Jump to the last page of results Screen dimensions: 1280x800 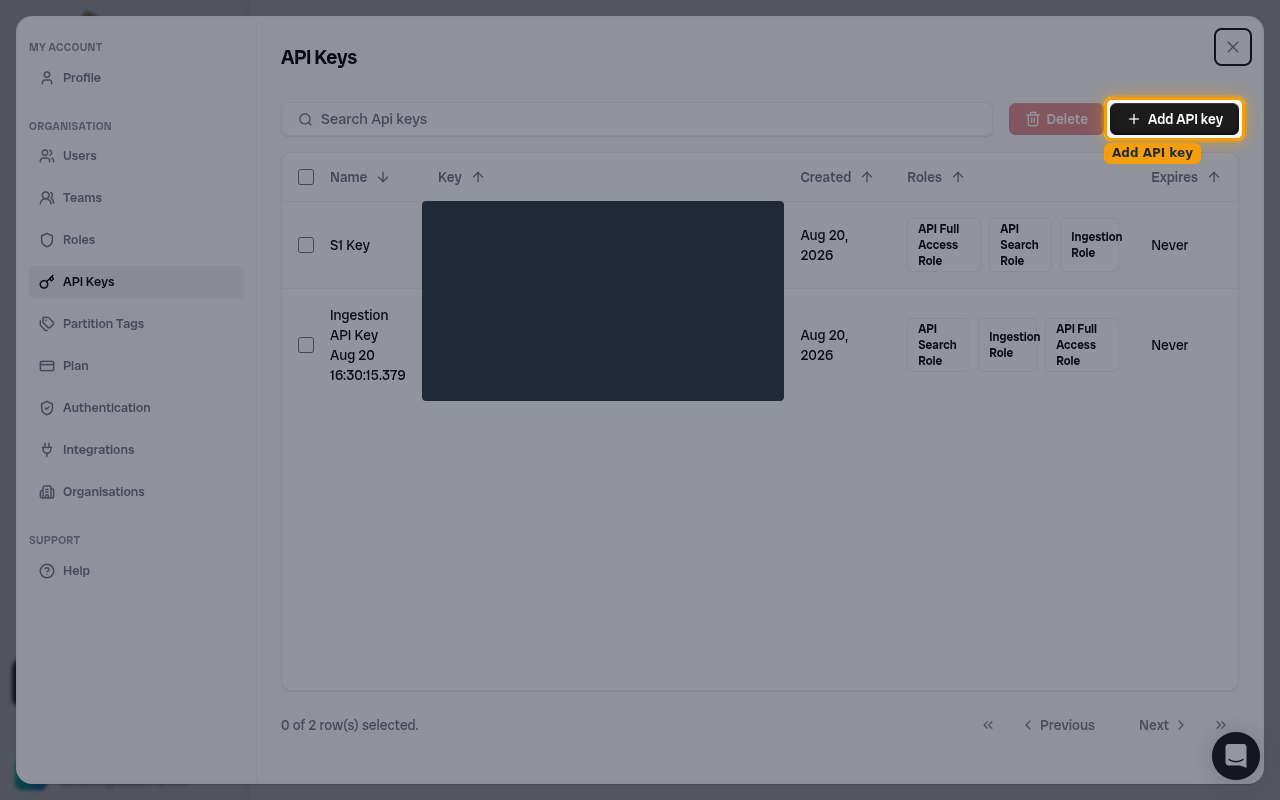[x=1221, y=725]
